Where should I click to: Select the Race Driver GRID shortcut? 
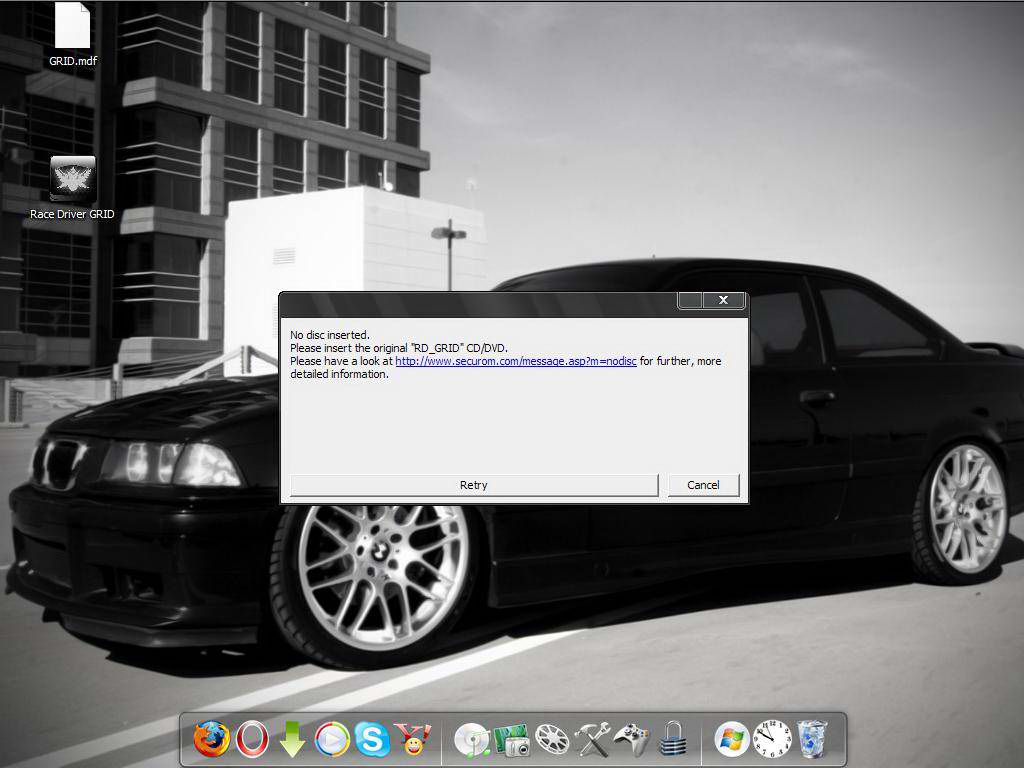point(72,188)
